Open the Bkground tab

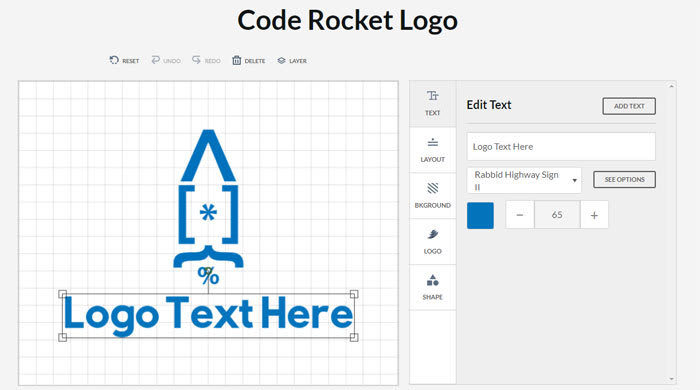pyautogui.click(x=432, y=195)
